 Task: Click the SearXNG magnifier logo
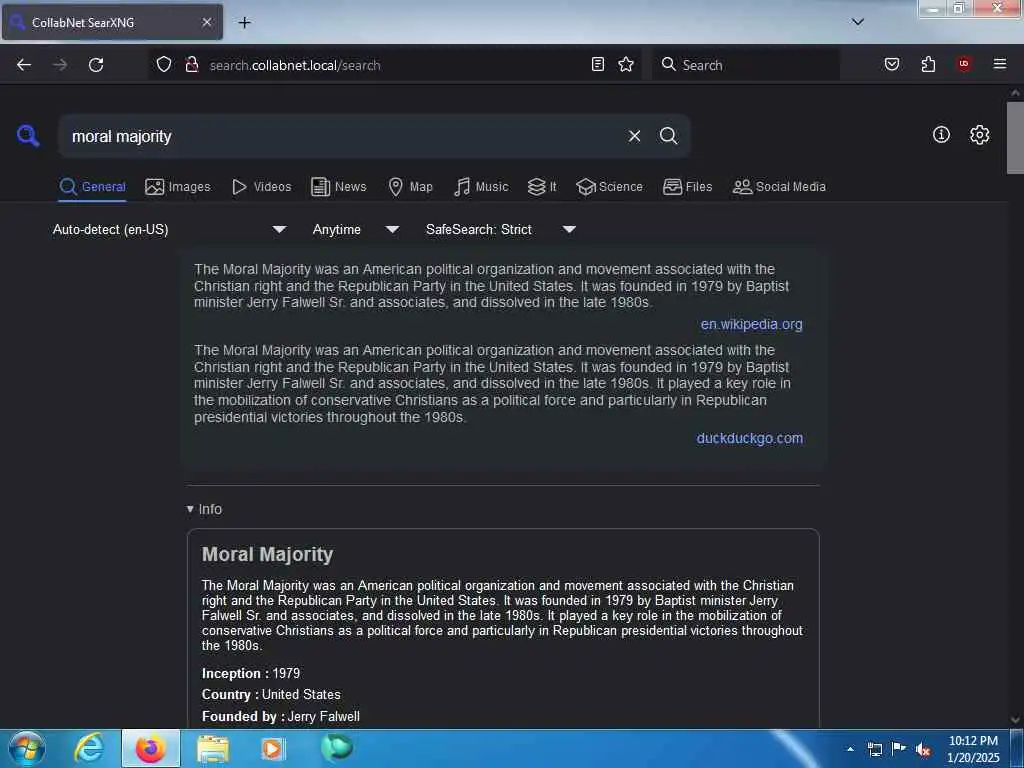click(28, 136)
